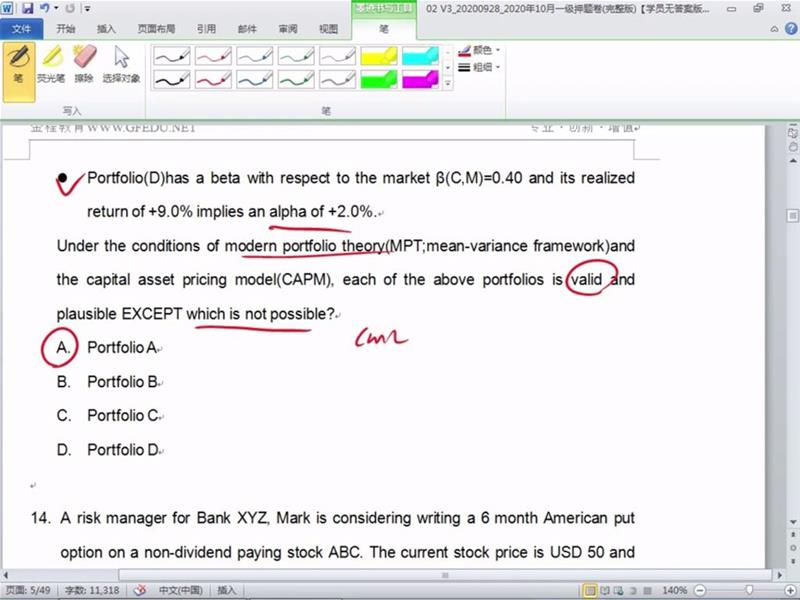Activate the Eraser (擦除) tool

84,64
